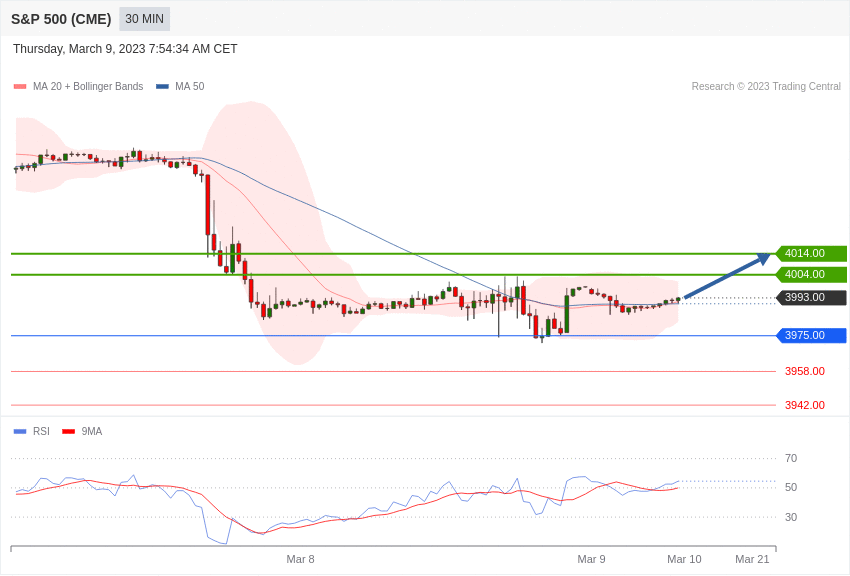This screenshot has height=576, width=850.
Task: Click the Mar 10 date axis label
Action: tap(684, 559)
